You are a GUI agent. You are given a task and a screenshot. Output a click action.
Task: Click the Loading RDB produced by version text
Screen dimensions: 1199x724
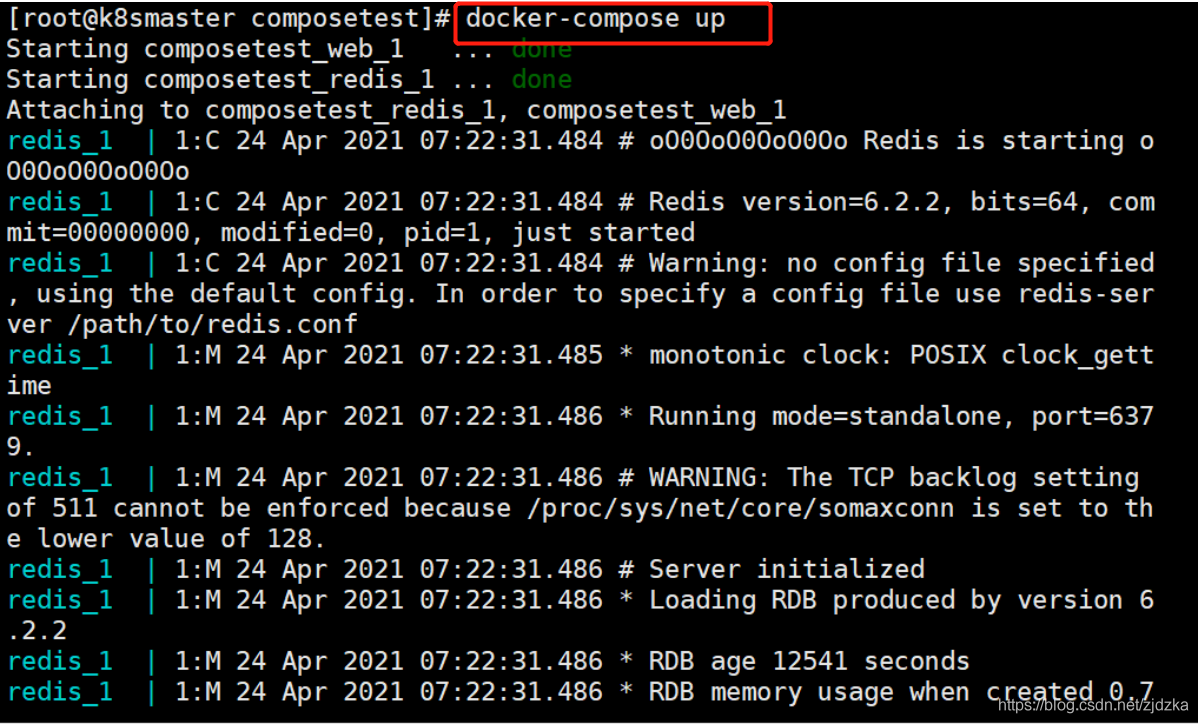click(886, 599)
